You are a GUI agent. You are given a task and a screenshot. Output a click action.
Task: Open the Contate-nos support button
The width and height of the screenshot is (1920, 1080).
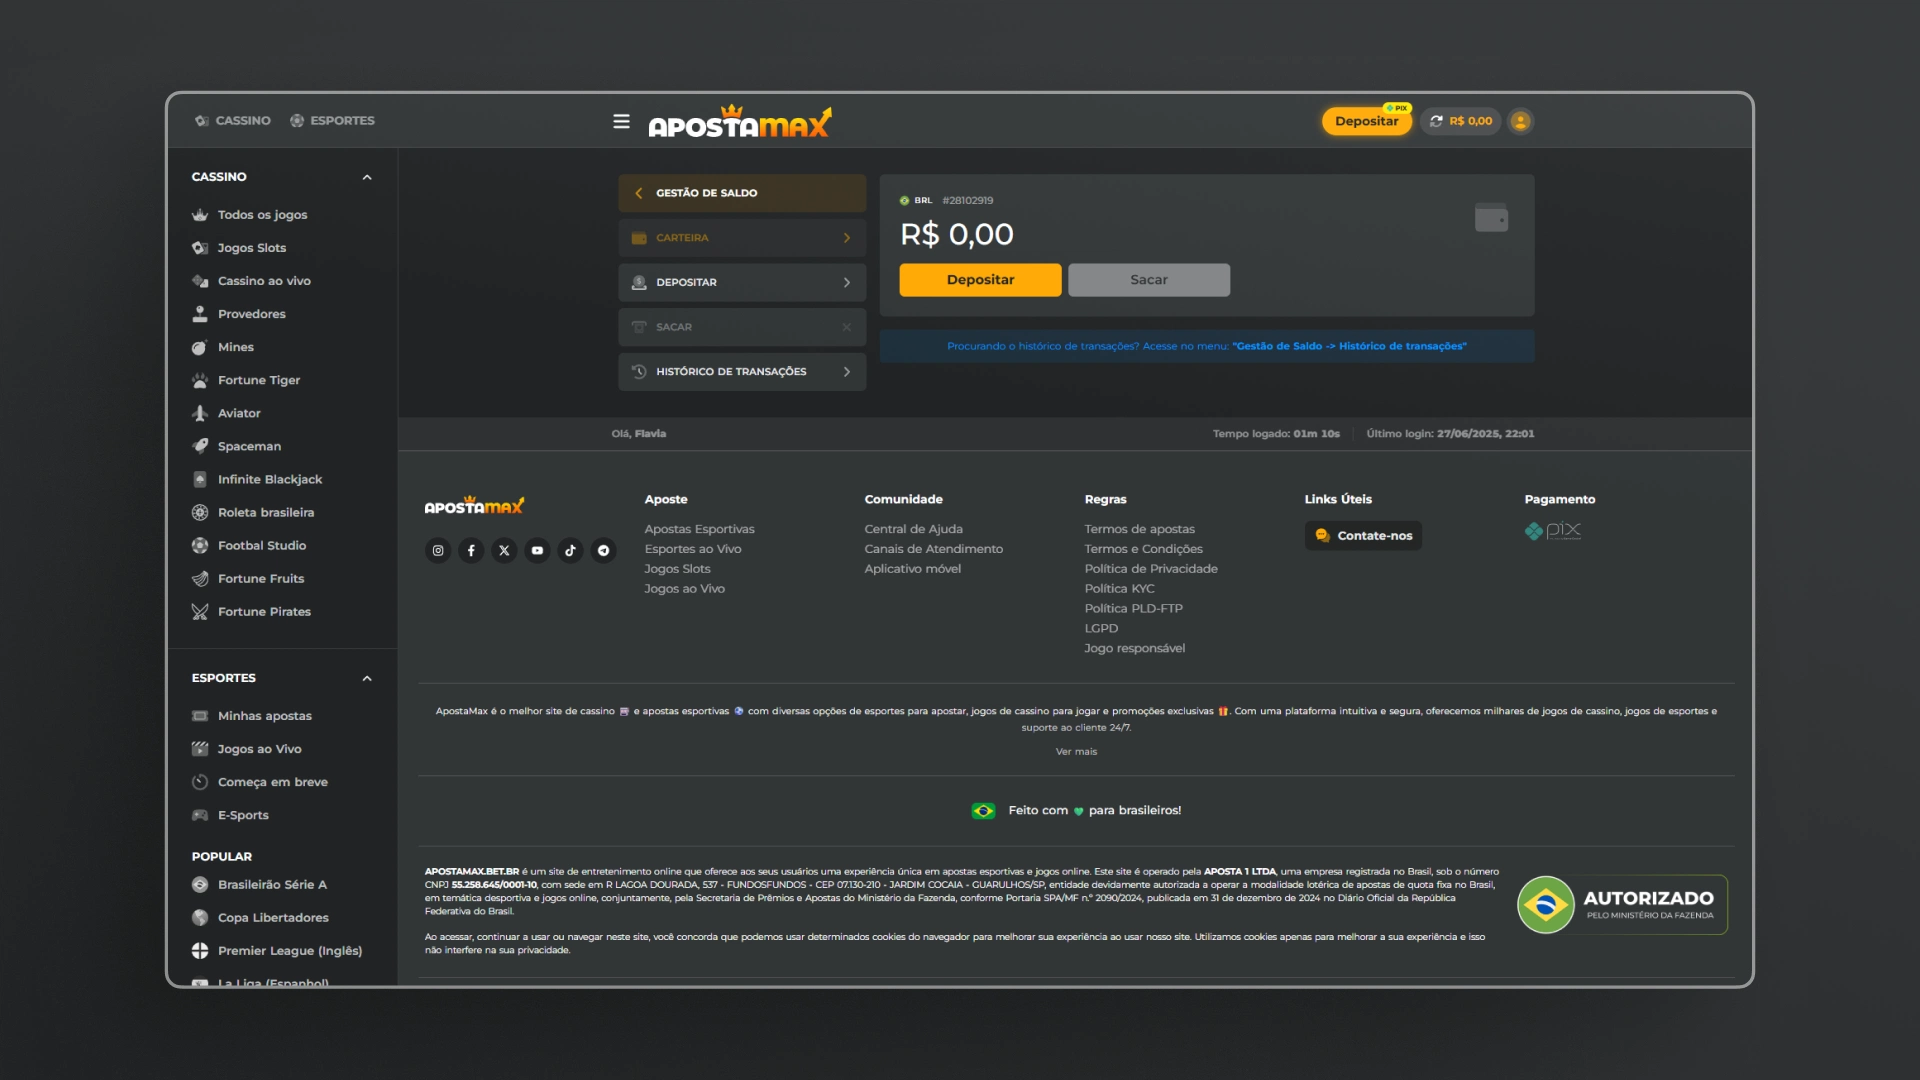click(x=1363, y=536)
